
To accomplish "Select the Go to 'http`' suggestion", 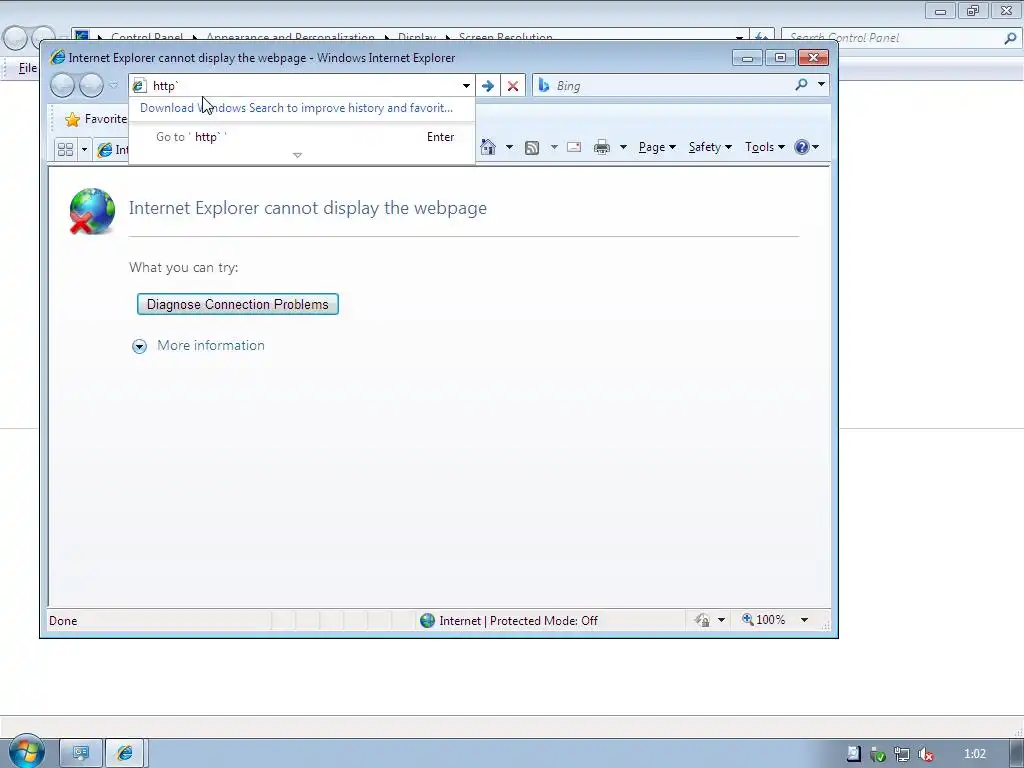I will (302, 136).
